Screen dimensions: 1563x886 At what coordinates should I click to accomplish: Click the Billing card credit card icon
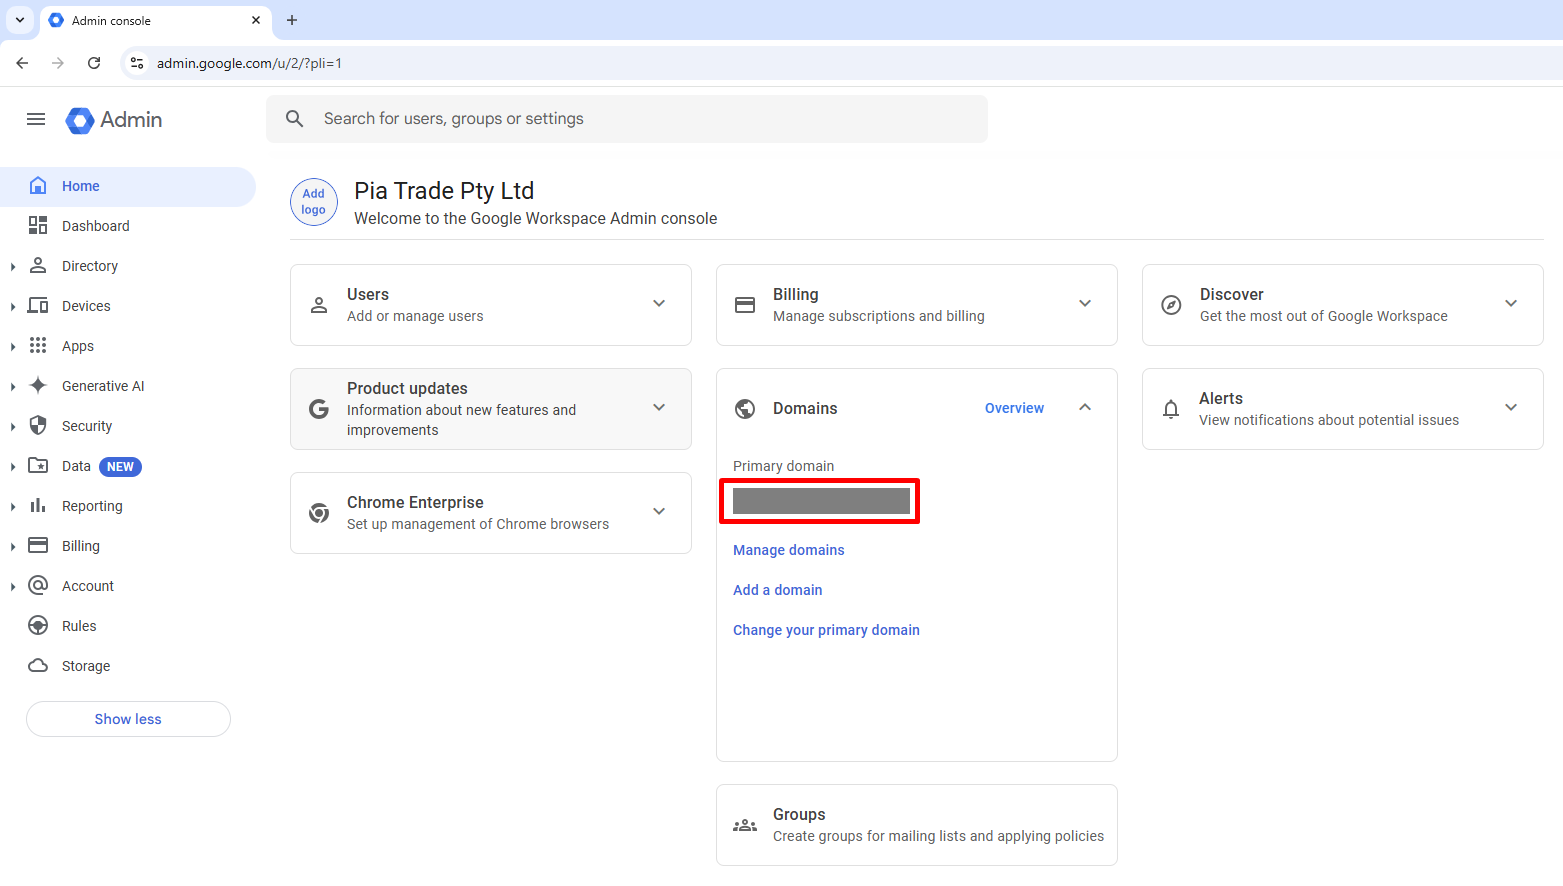tap(745, 305)
